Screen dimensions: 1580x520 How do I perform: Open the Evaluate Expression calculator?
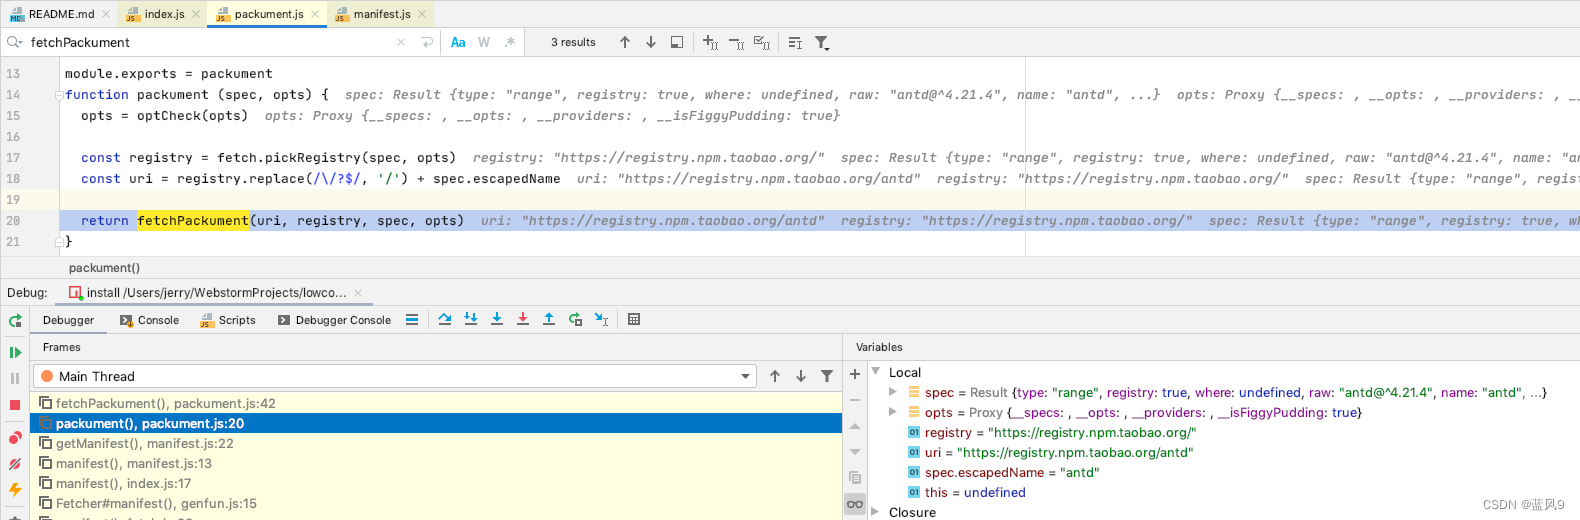[634, 319]
